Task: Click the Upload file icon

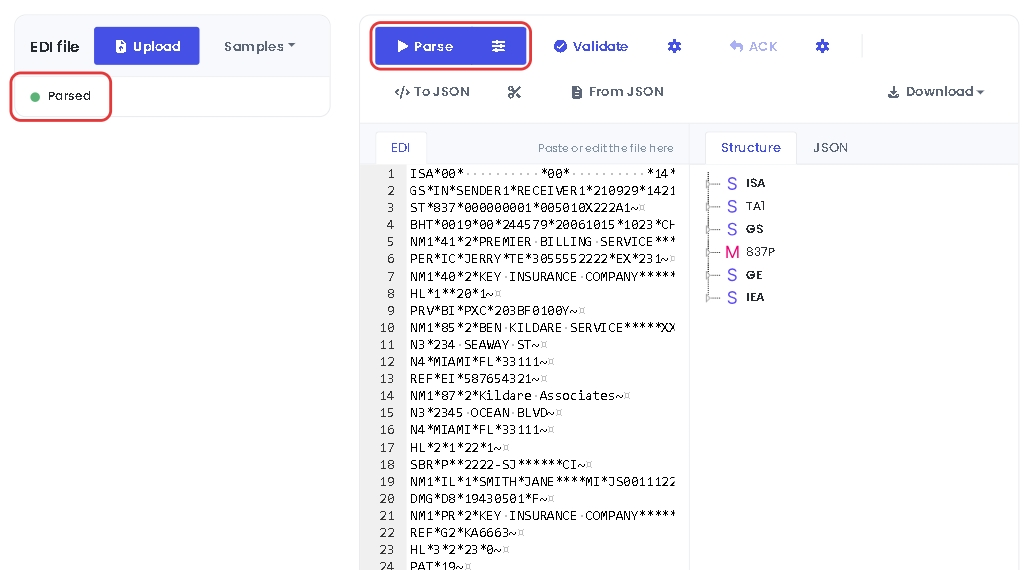Action: click(x=121, y=46)
